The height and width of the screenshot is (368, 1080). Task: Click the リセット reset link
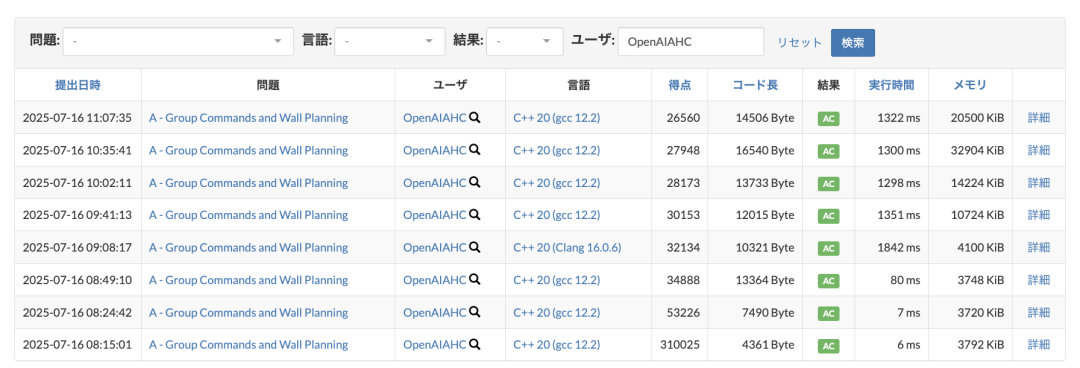[800, 42]
